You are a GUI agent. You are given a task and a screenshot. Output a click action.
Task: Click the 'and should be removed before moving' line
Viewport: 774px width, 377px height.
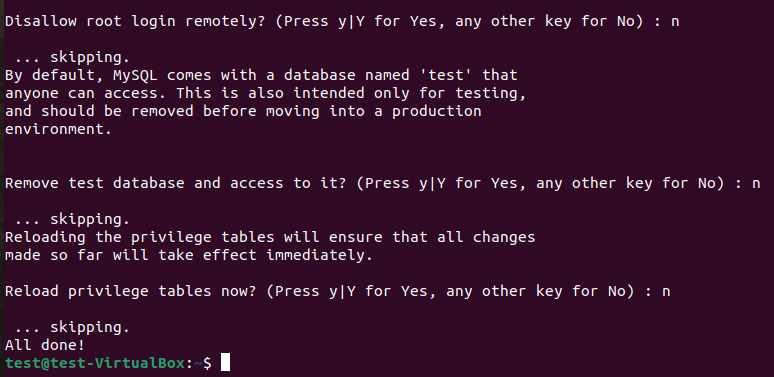point(243,112)
